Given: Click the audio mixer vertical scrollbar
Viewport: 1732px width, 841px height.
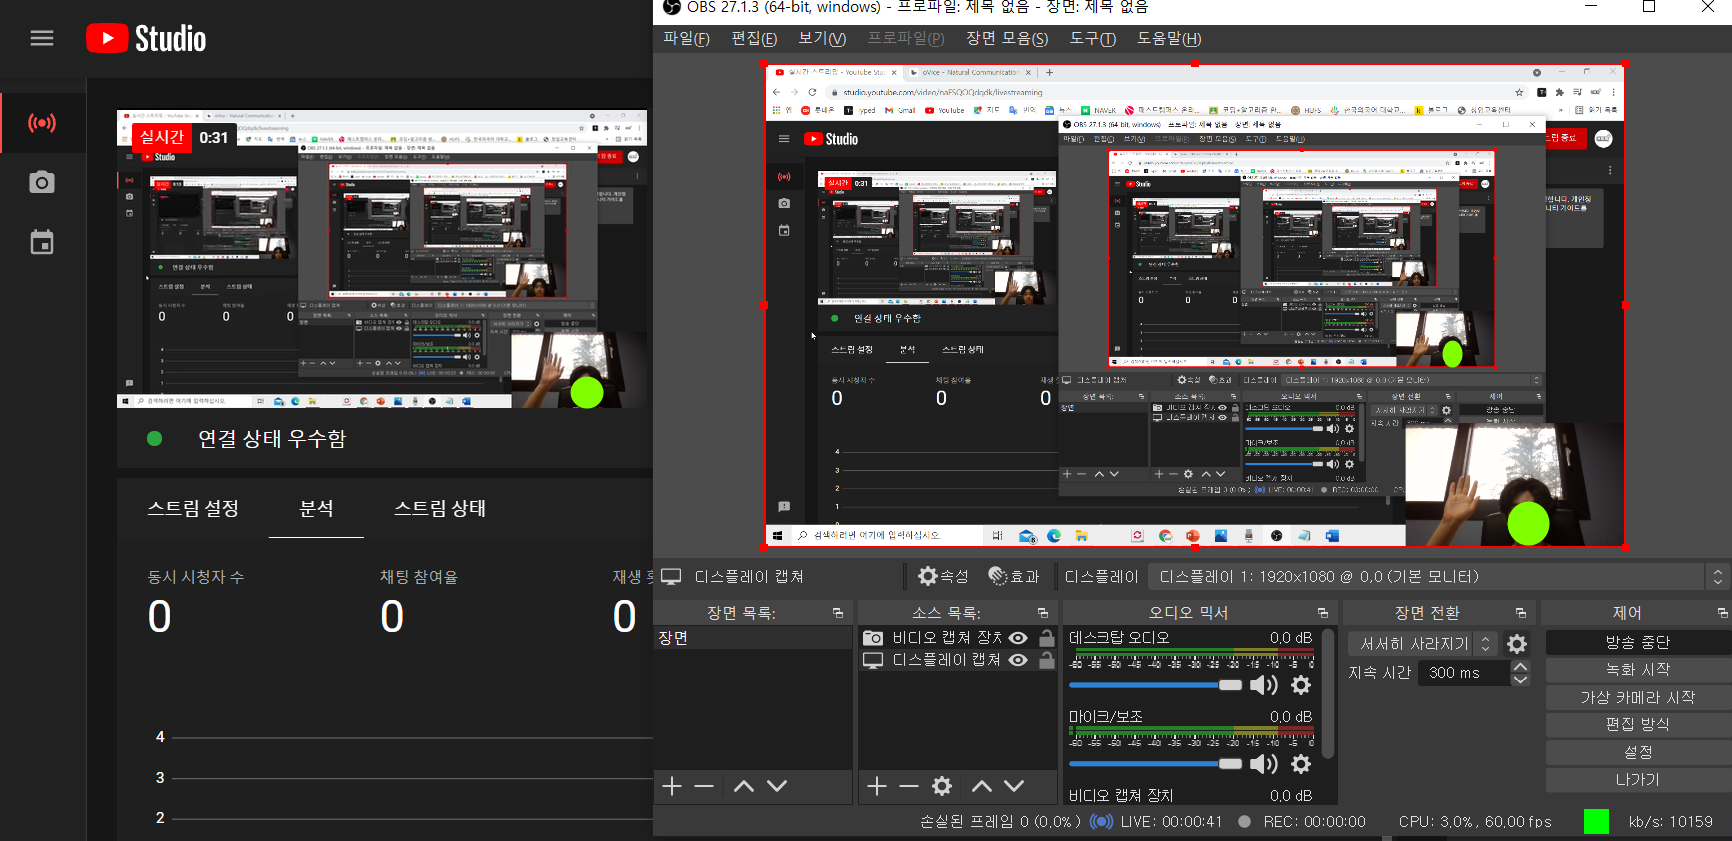Looking at the screenshot, I should click(1328, 694).
